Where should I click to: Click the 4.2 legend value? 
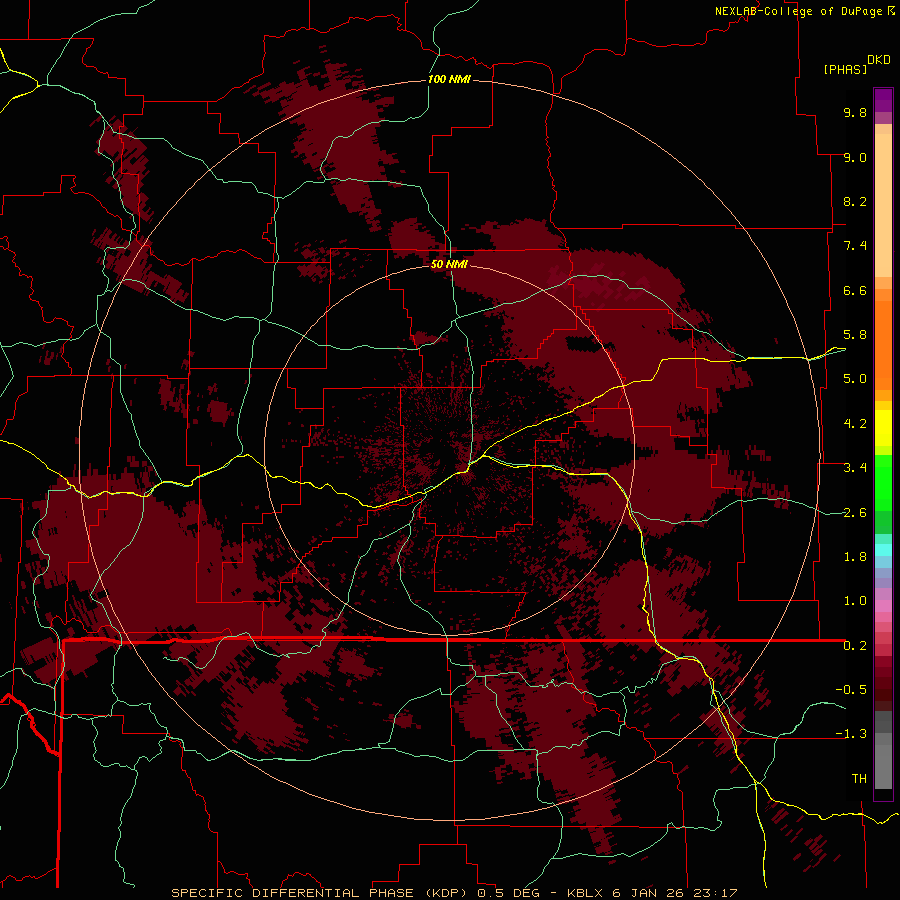855,424
